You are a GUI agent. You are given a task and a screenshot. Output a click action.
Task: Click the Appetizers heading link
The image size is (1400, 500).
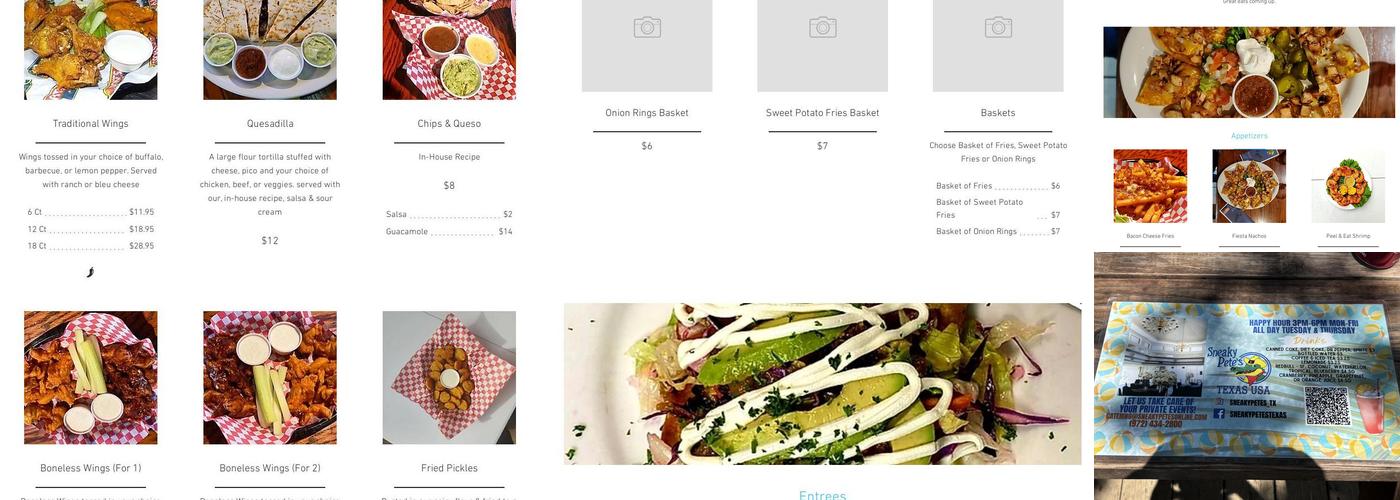tap(1249, 136)
